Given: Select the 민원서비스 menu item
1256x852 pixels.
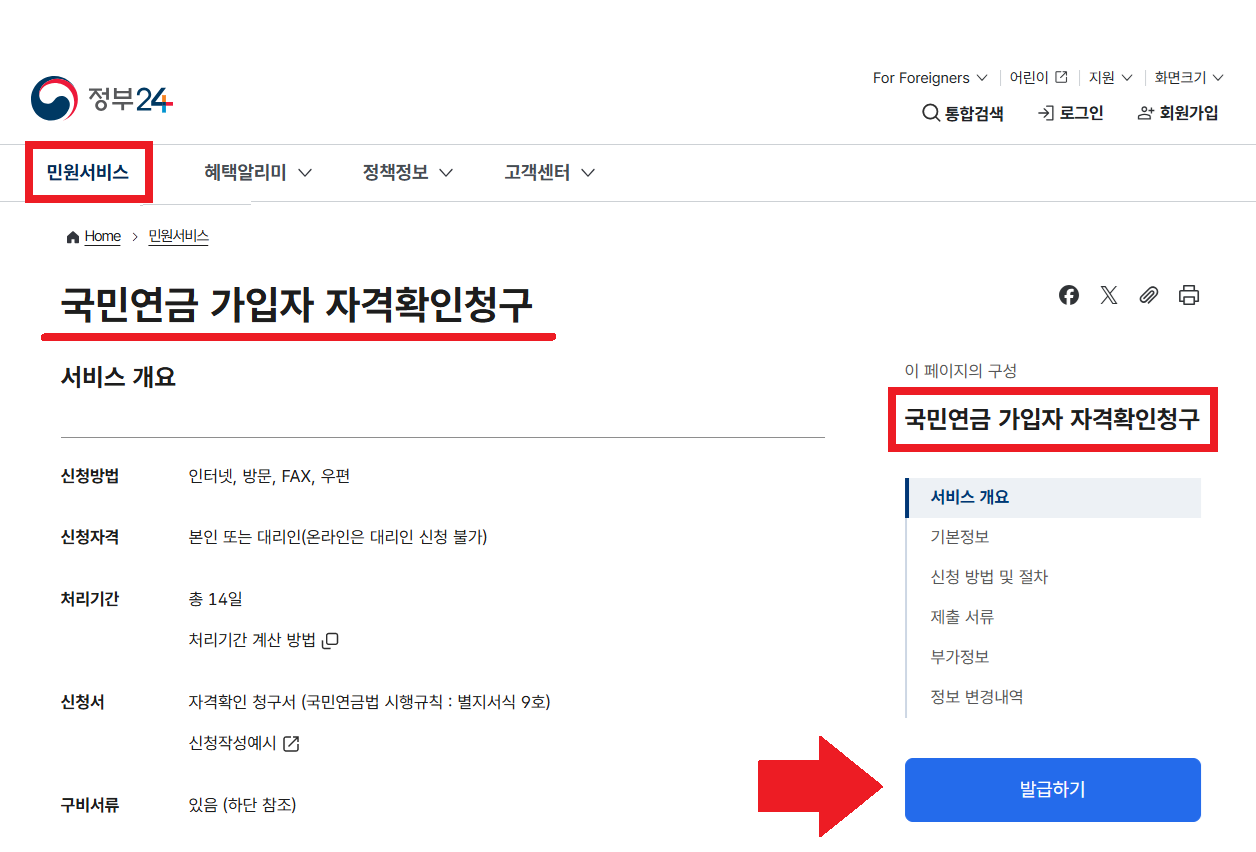Looking at the screenshot, I should (88, 172).
